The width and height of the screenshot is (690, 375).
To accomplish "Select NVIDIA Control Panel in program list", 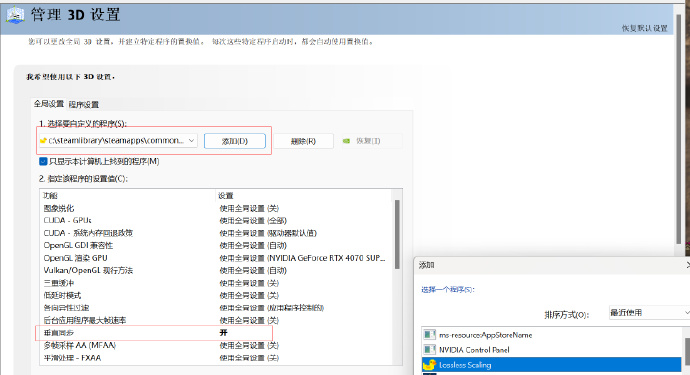I will 552,350.
